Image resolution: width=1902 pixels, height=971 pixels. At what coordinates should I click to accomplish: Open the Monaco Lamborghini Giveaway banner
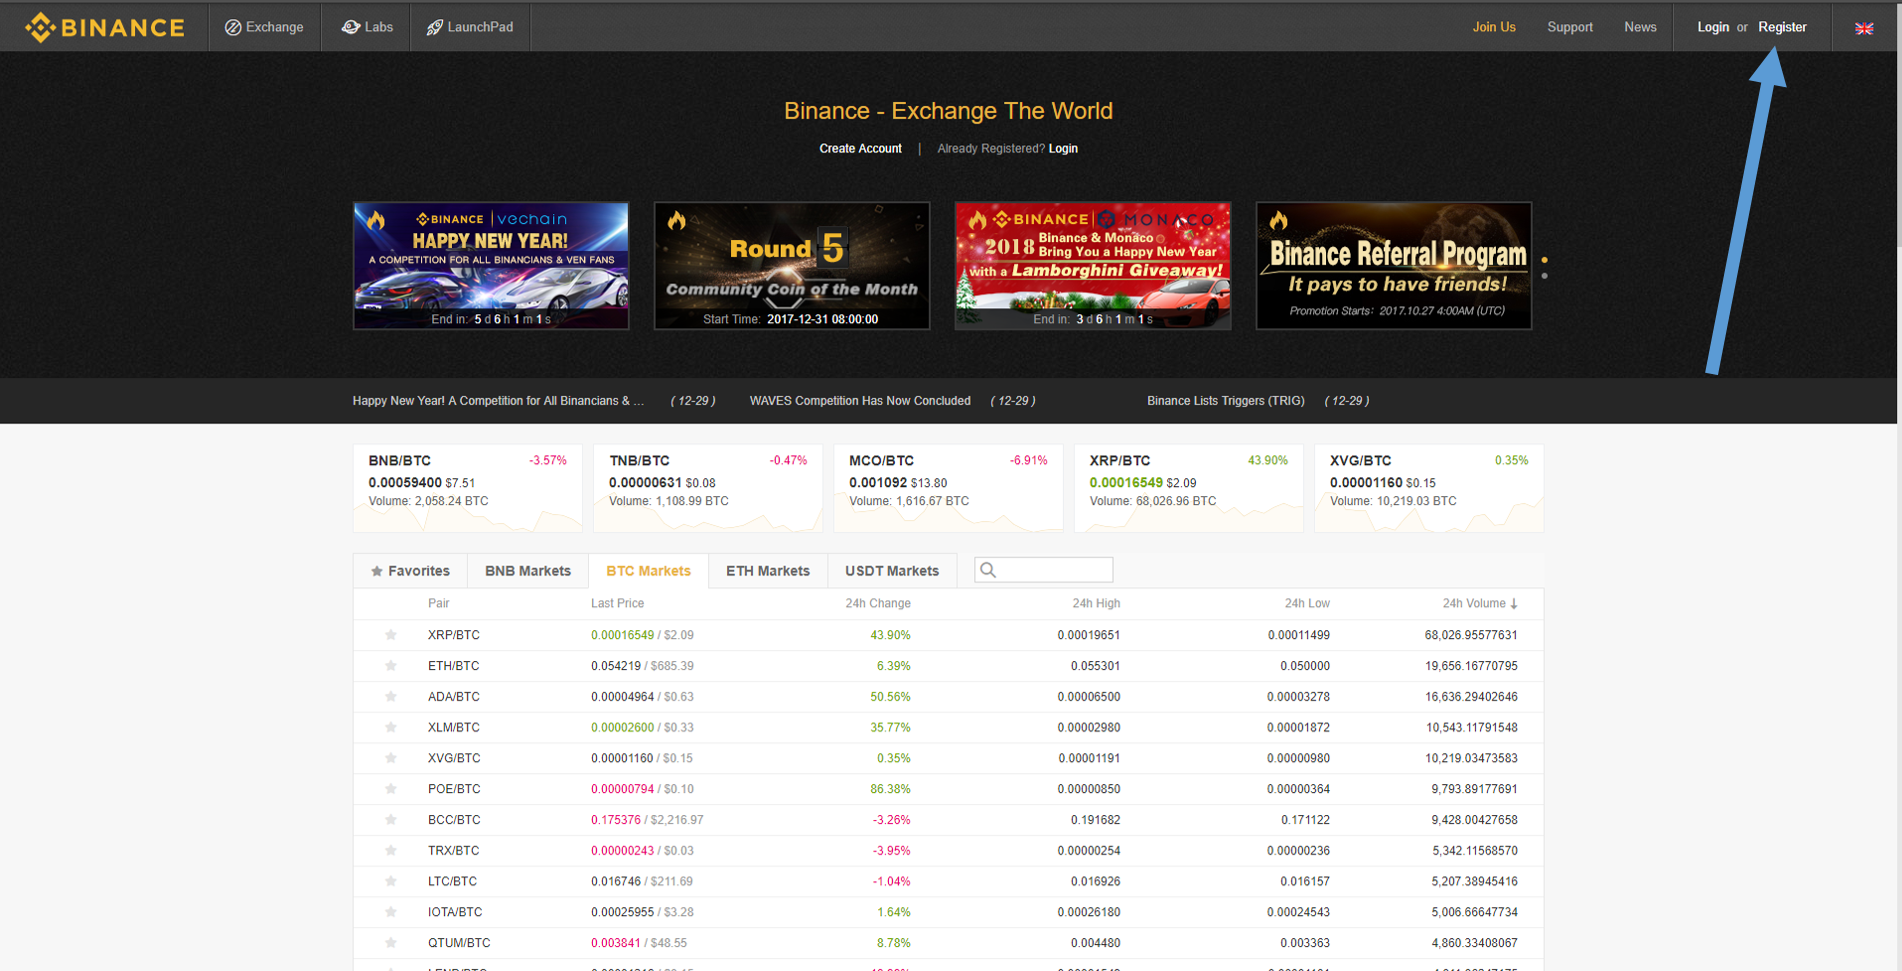(x=1093, y=266)
